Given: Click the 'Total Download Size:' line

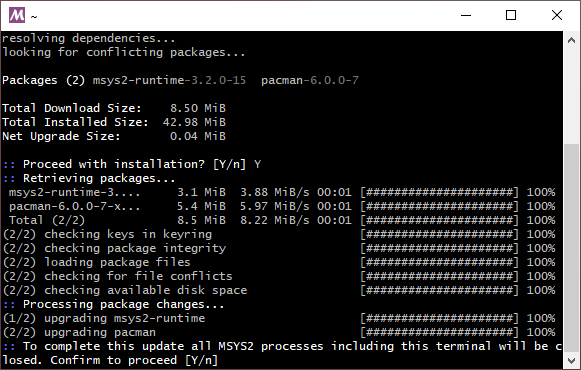Looking at the screenshot, I should 114,108.
